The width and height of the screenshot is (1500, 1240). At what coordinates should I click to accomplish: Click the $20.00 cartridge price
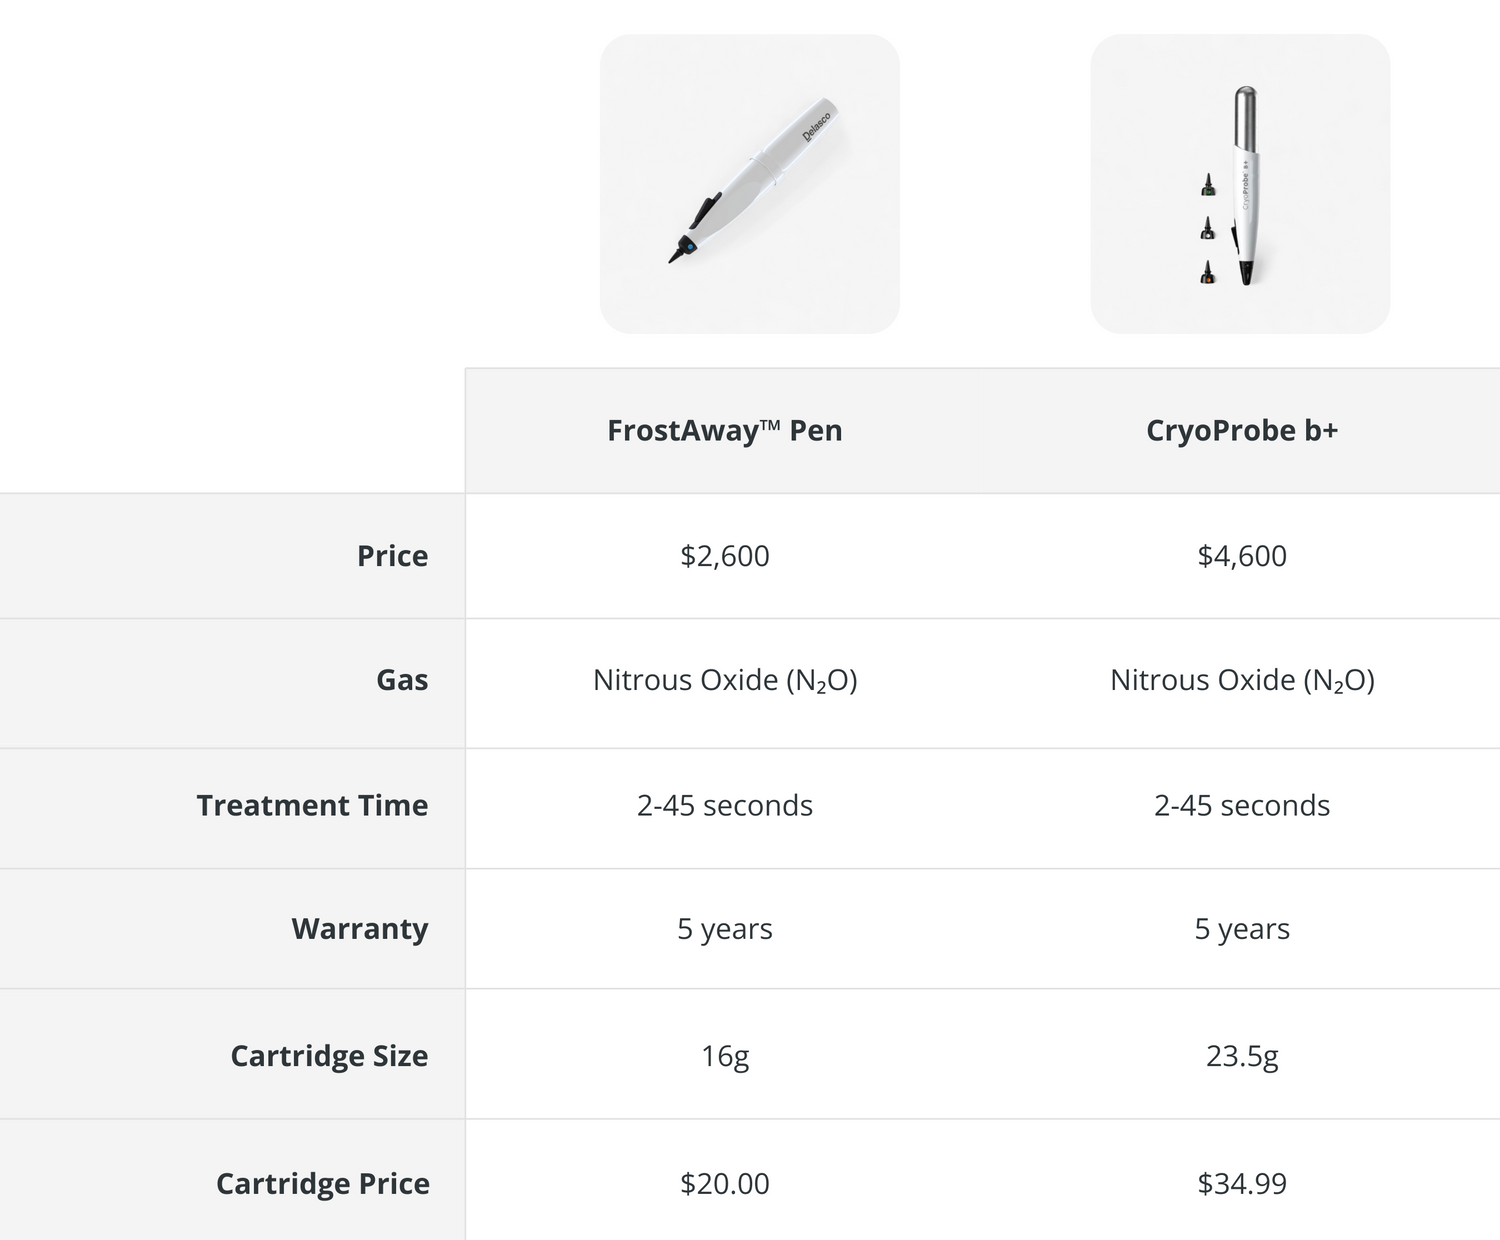[725, 1184]
